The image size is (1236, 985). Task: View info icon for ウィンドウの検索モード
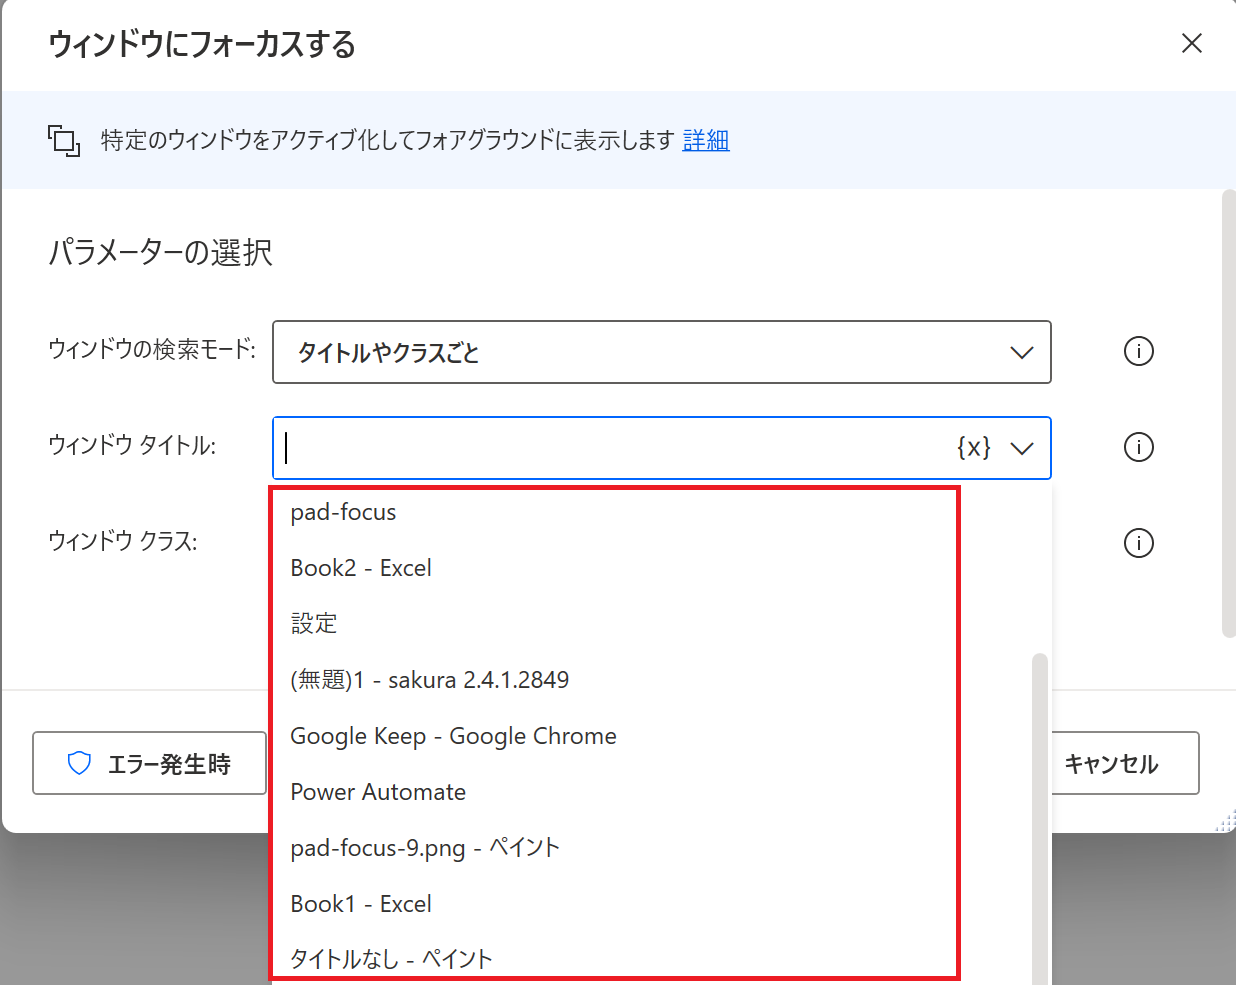tap(1138, 351)
